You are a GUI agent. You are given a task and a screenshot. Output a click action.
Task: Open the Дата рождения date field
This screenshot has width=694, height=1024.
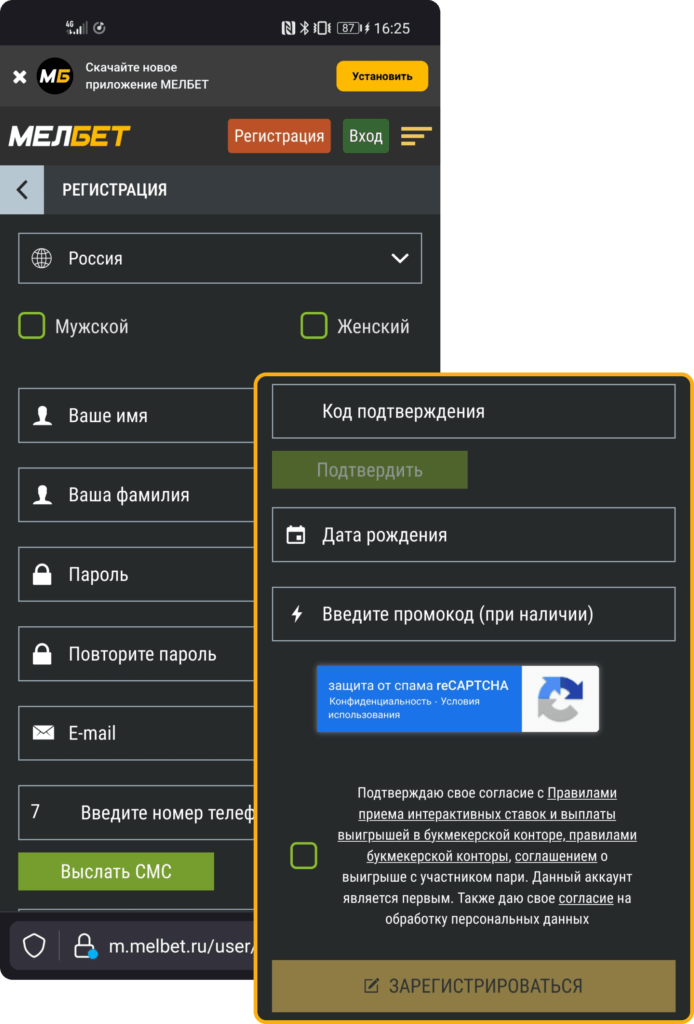click(x=473, y=535)
